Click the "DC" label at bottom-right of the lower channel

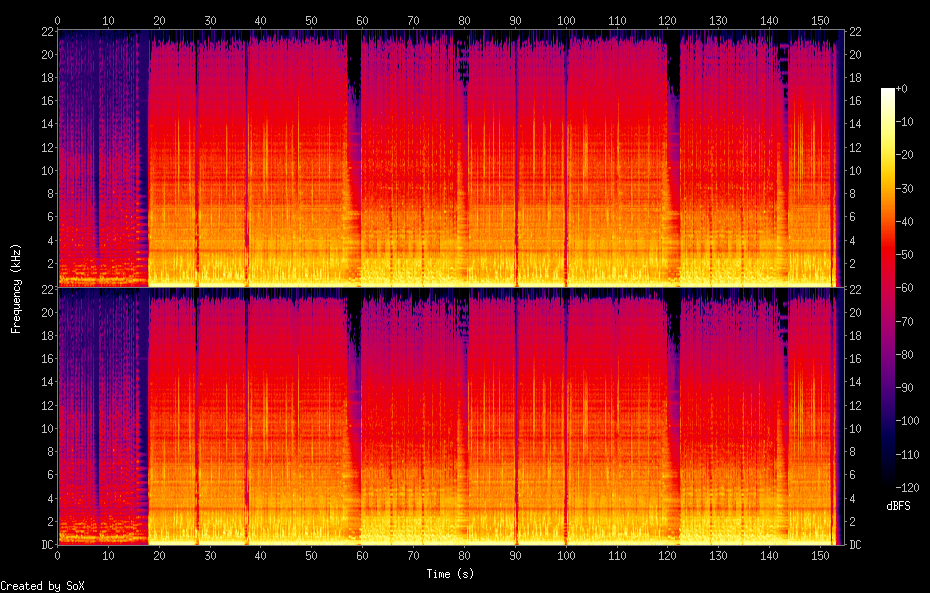(855, 545)
